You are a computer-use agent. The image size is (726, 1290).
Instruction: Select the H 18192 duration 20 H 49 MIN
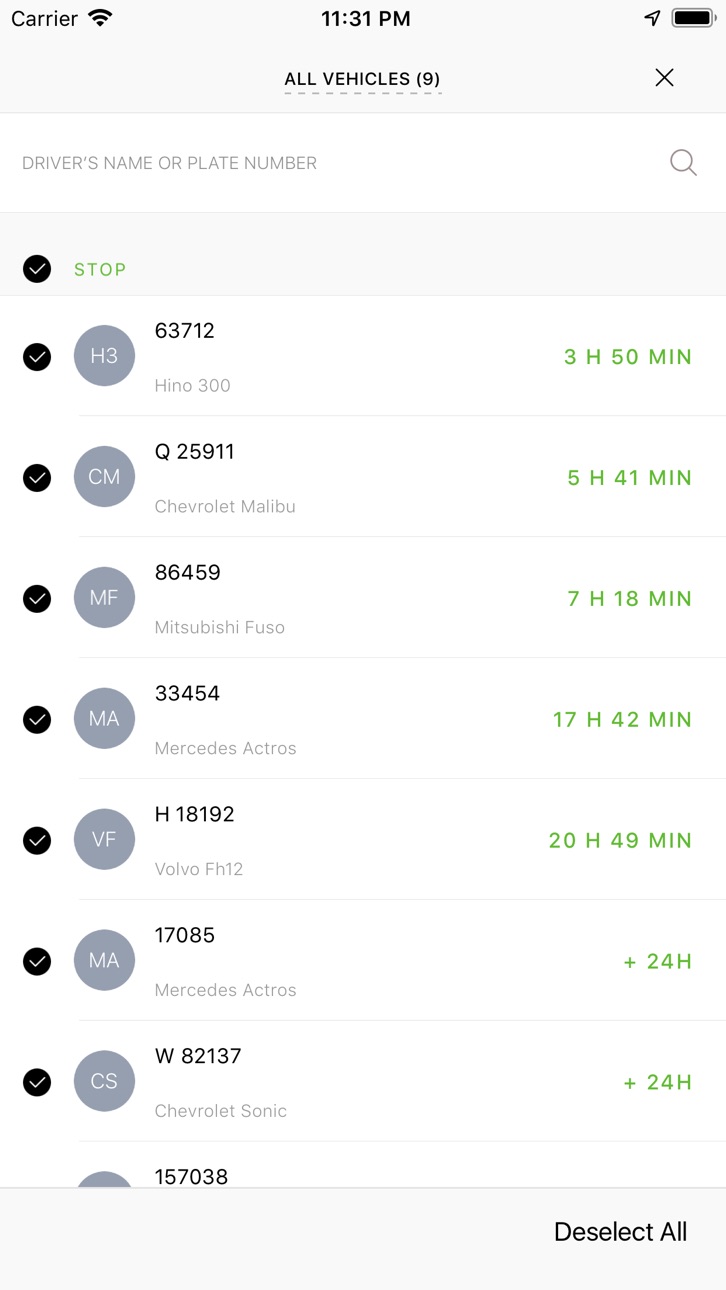tap(620, 841)
